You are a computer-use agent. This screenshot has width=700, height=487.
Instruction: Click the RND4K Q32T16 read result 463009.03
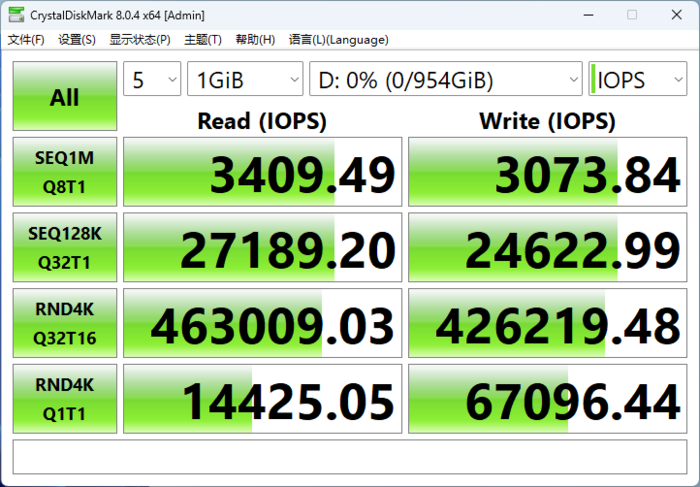coord(262,323)
